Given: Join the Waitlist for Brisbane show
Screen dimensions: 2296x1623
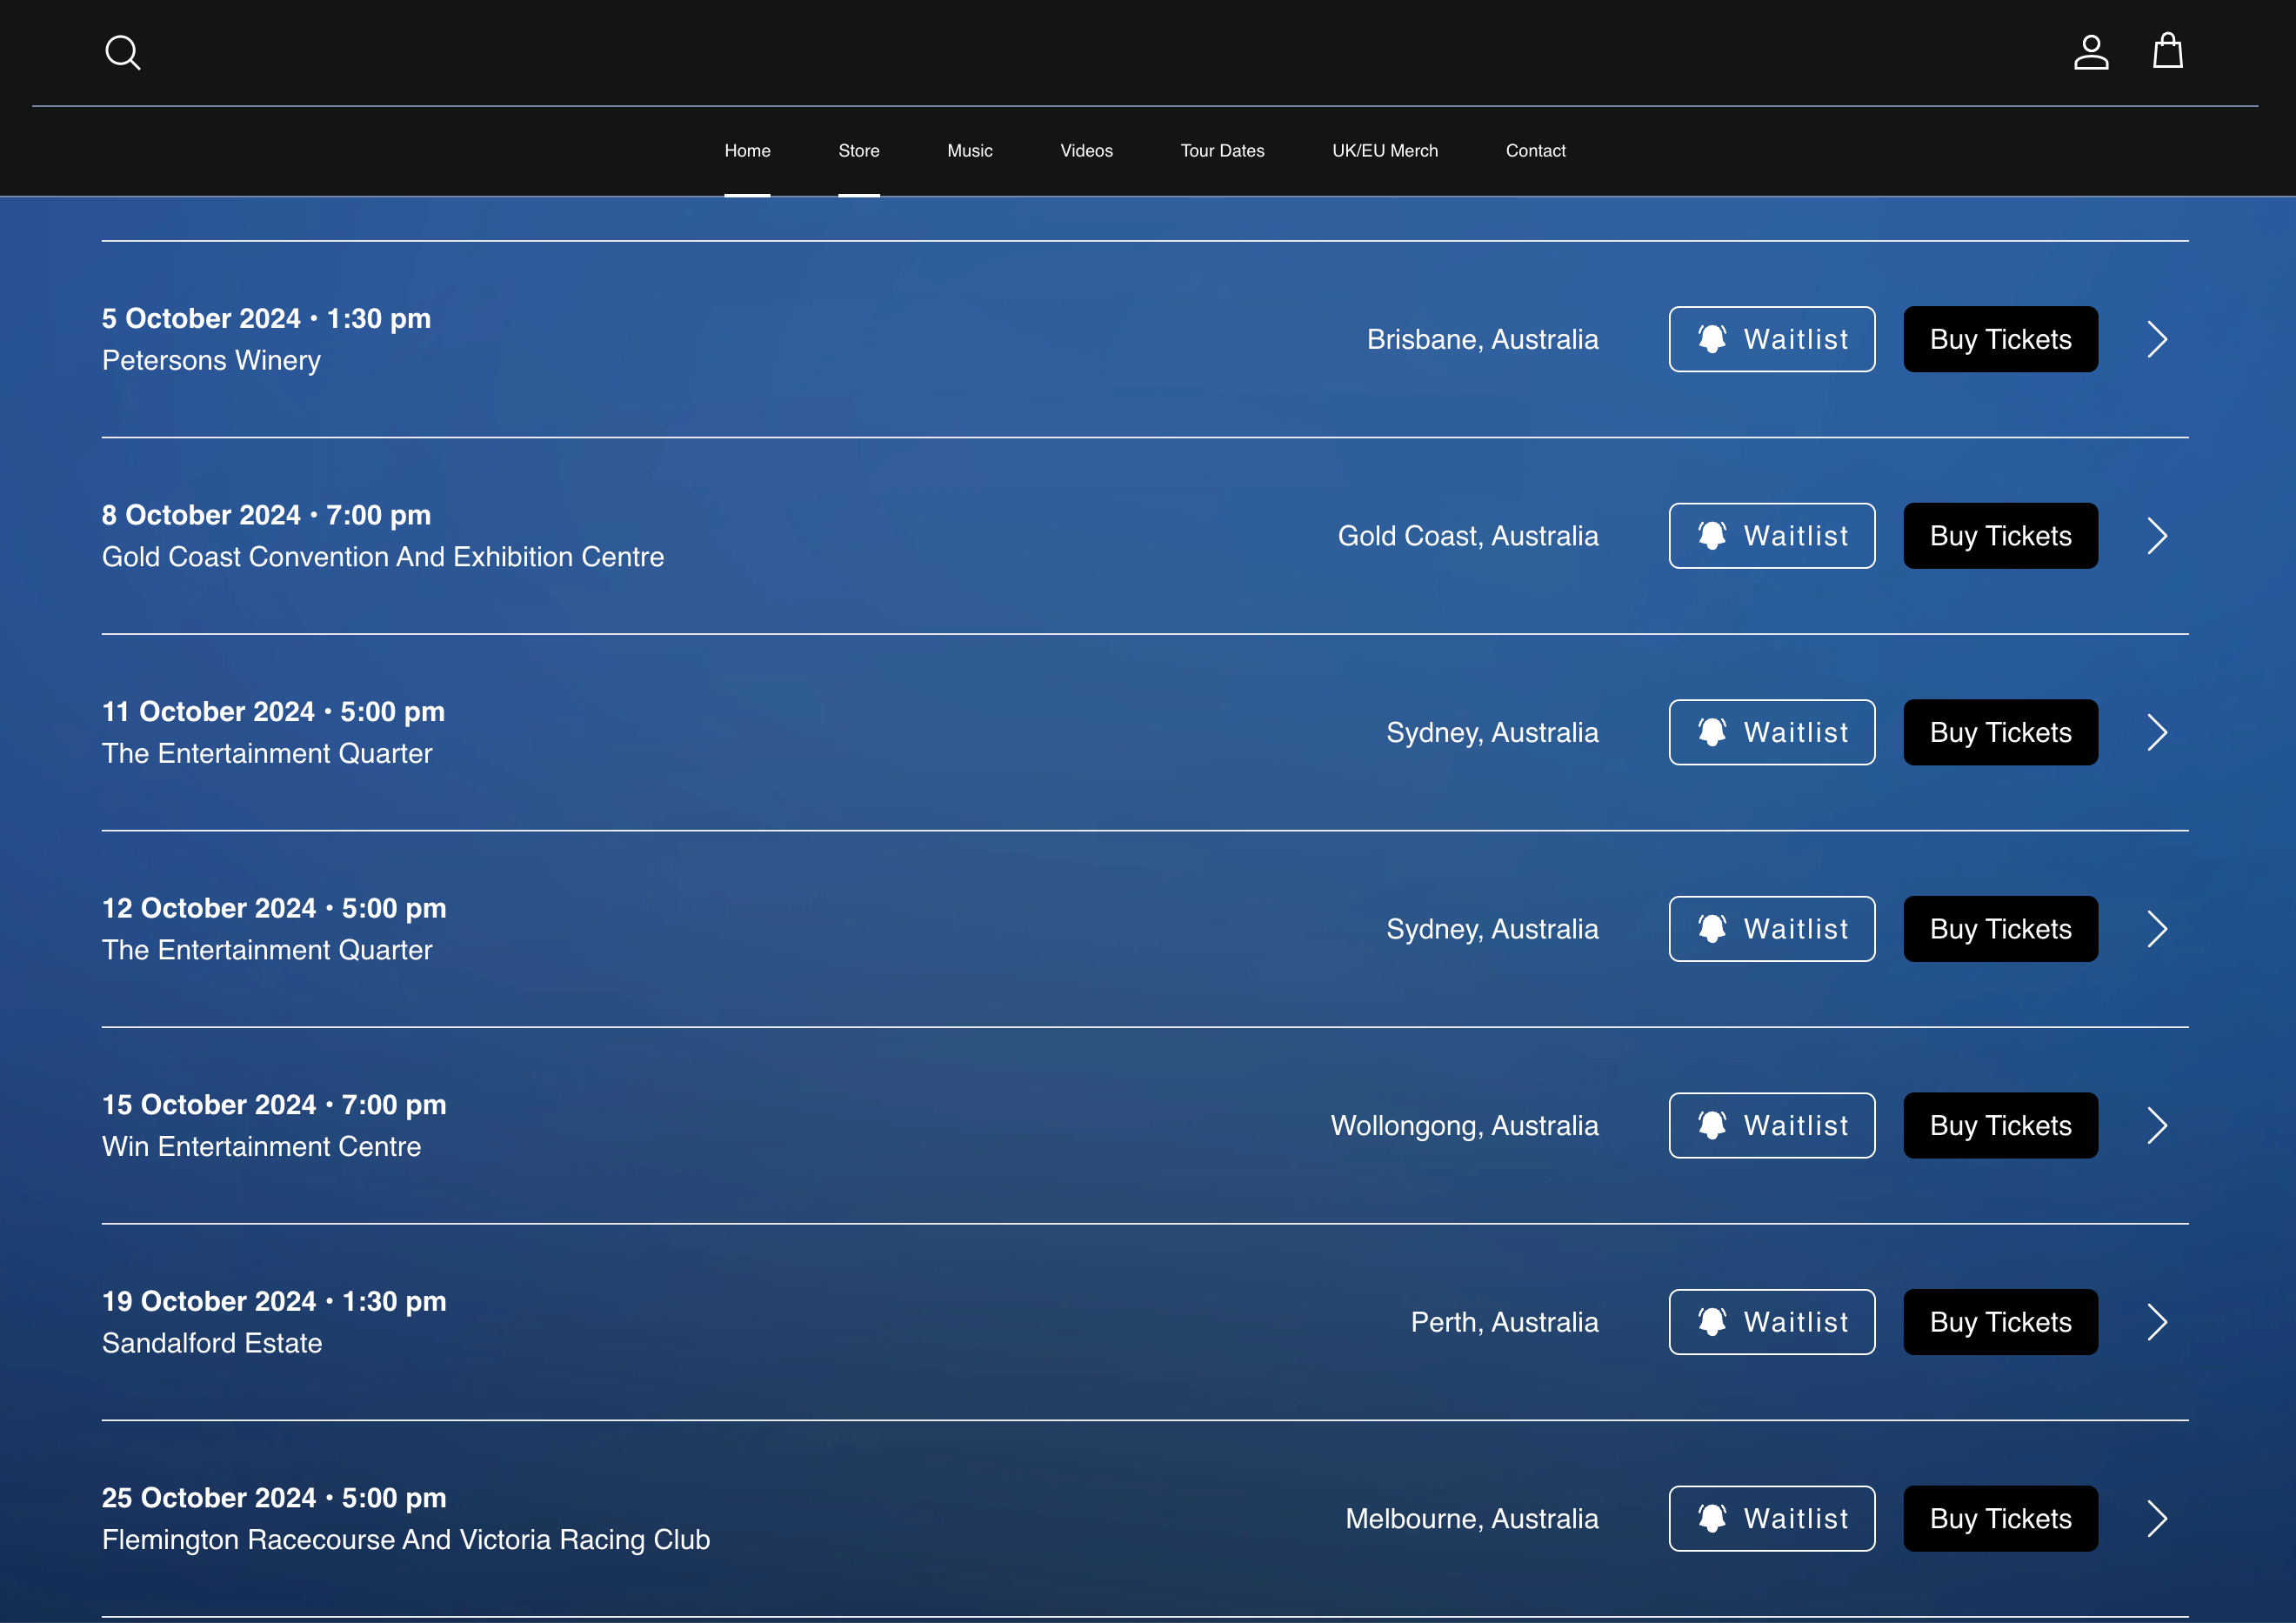Looking at the screenshot, I should (x=1771, y=339).
